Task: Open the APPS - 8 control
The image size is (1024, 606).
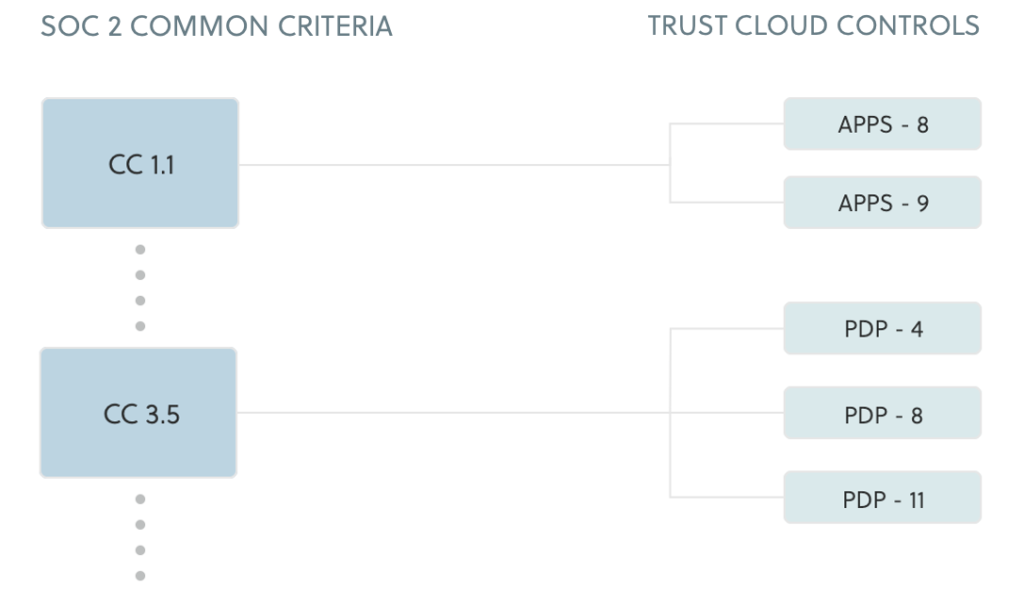Action: click(x=882, y=124)
